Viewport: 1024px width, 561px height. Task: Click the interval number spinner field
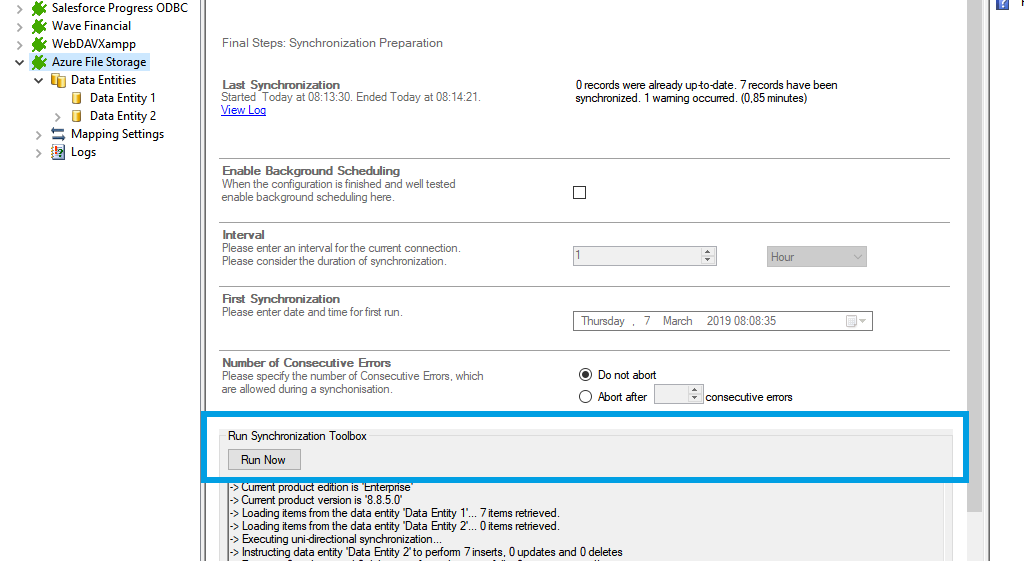(637, 256)
